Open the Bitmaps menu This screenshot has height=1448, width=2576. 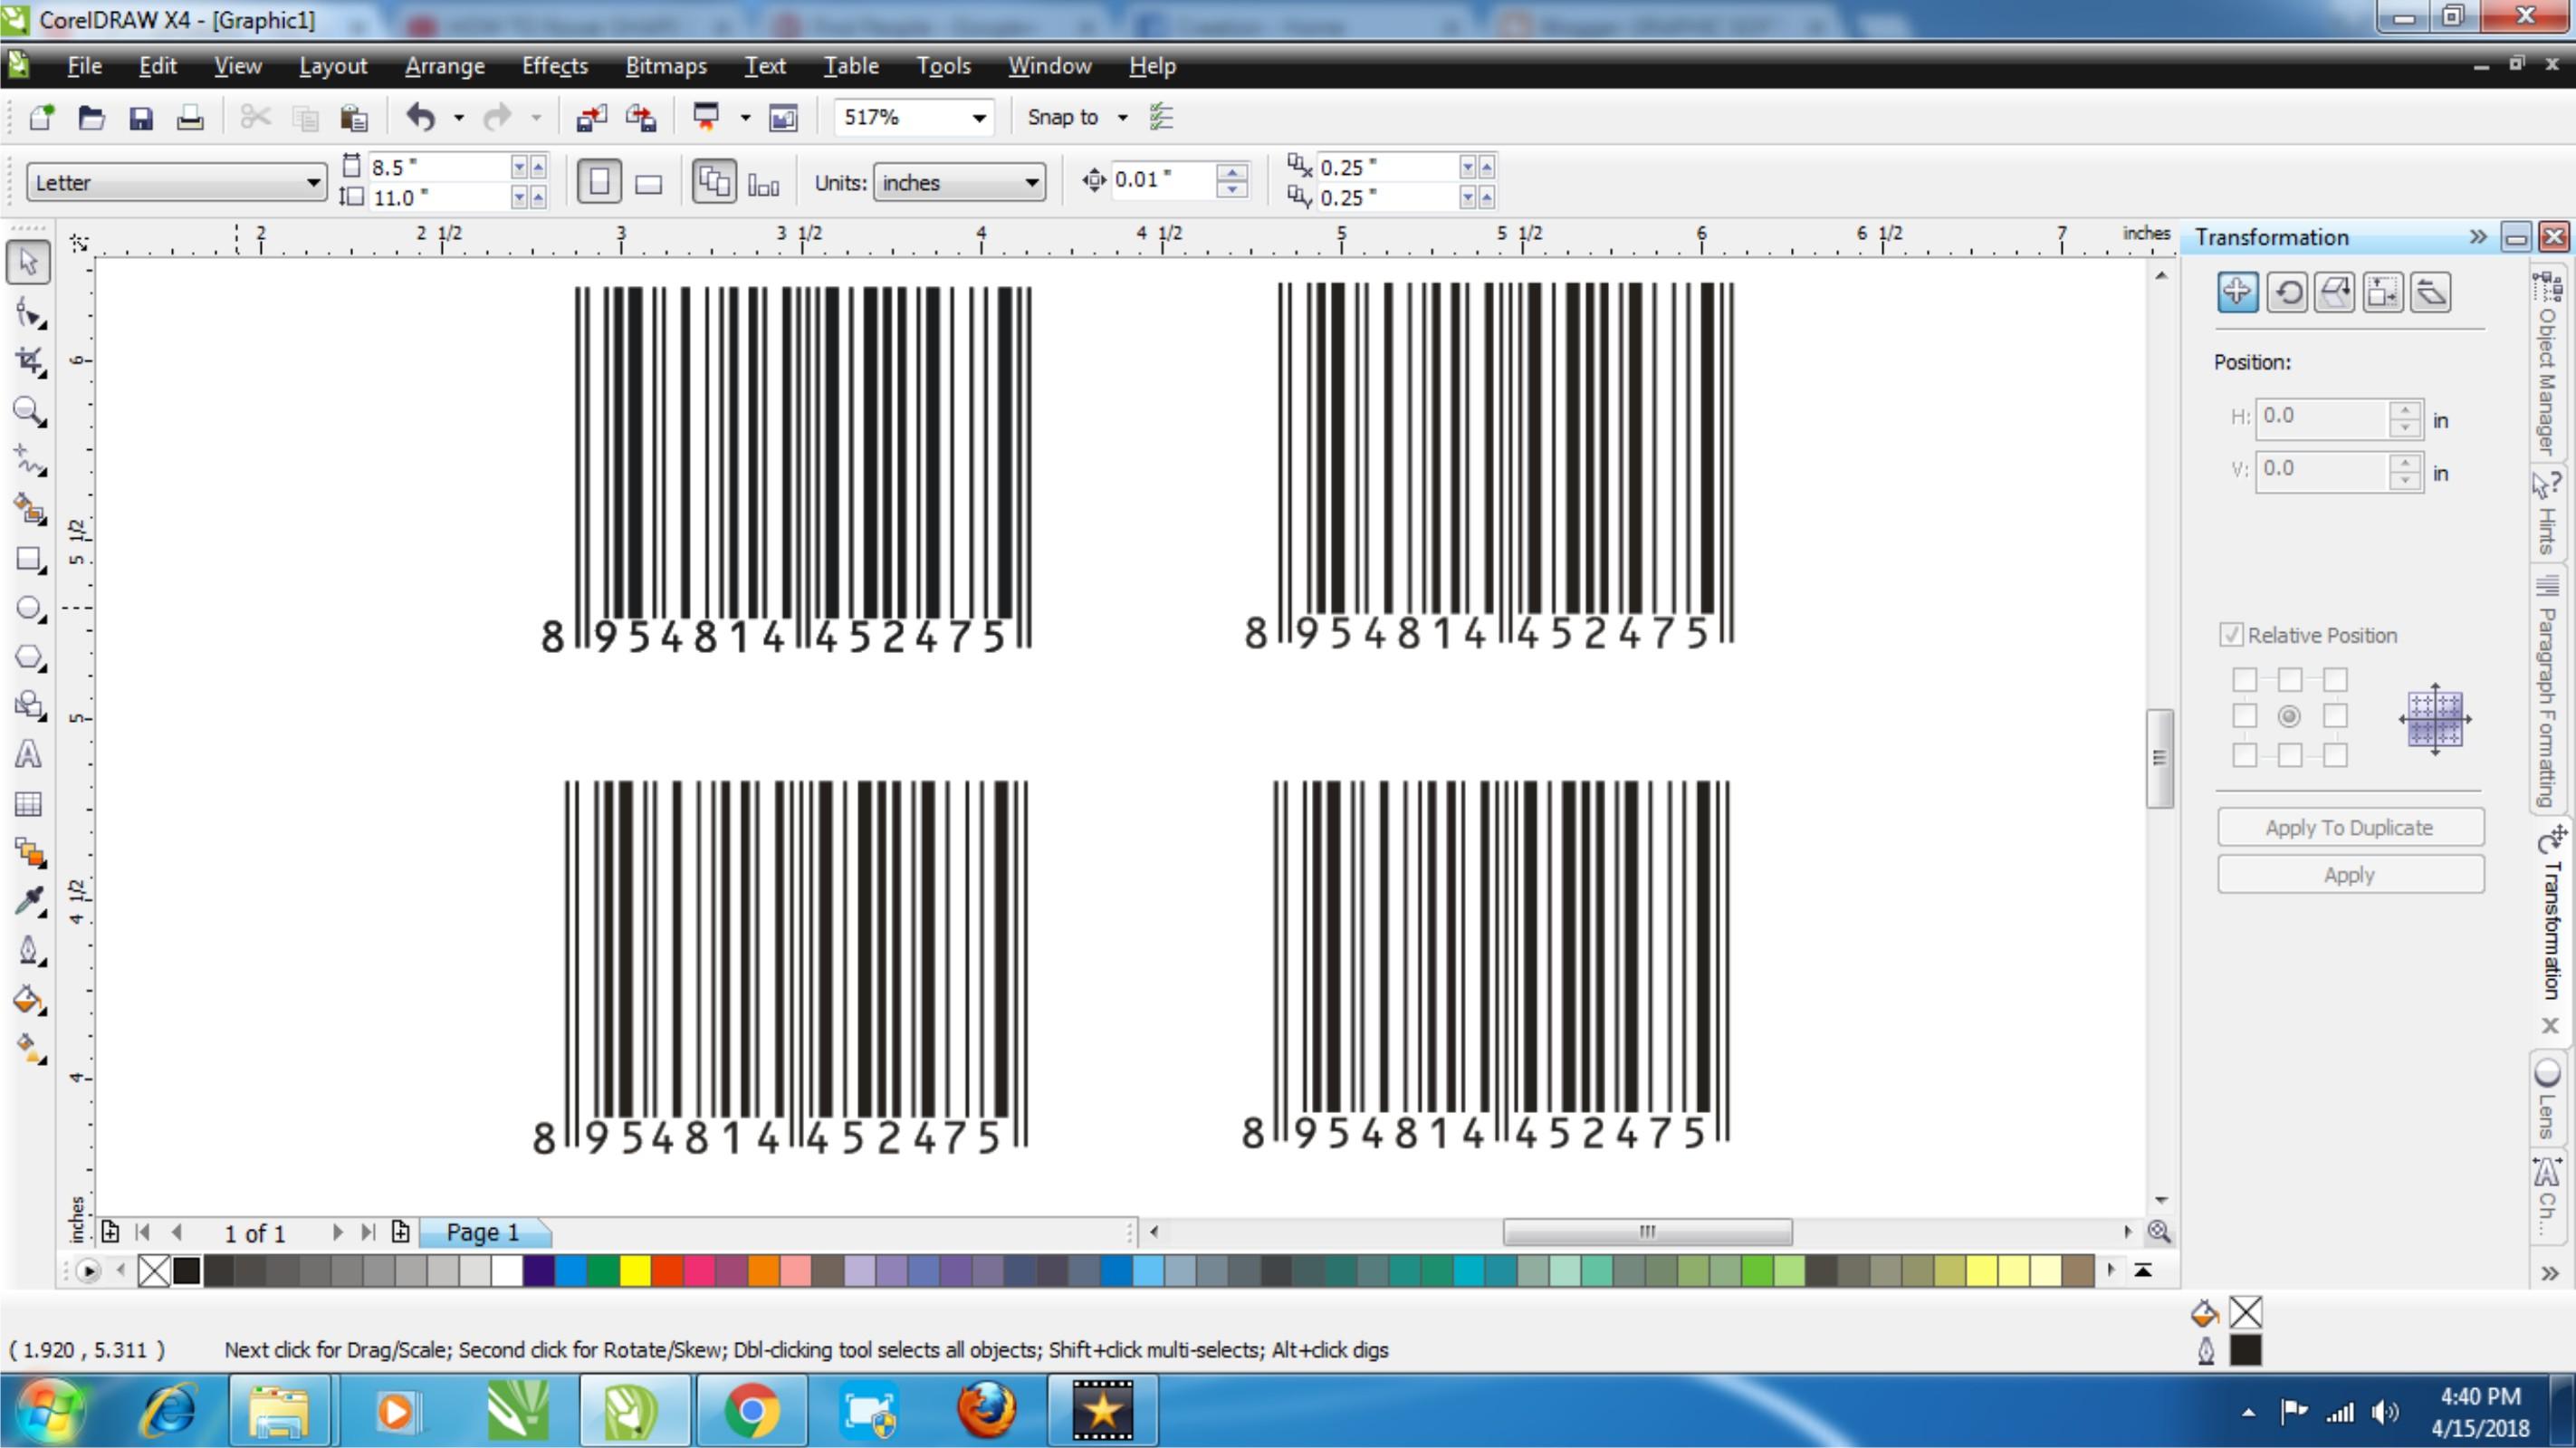point(667,65)
